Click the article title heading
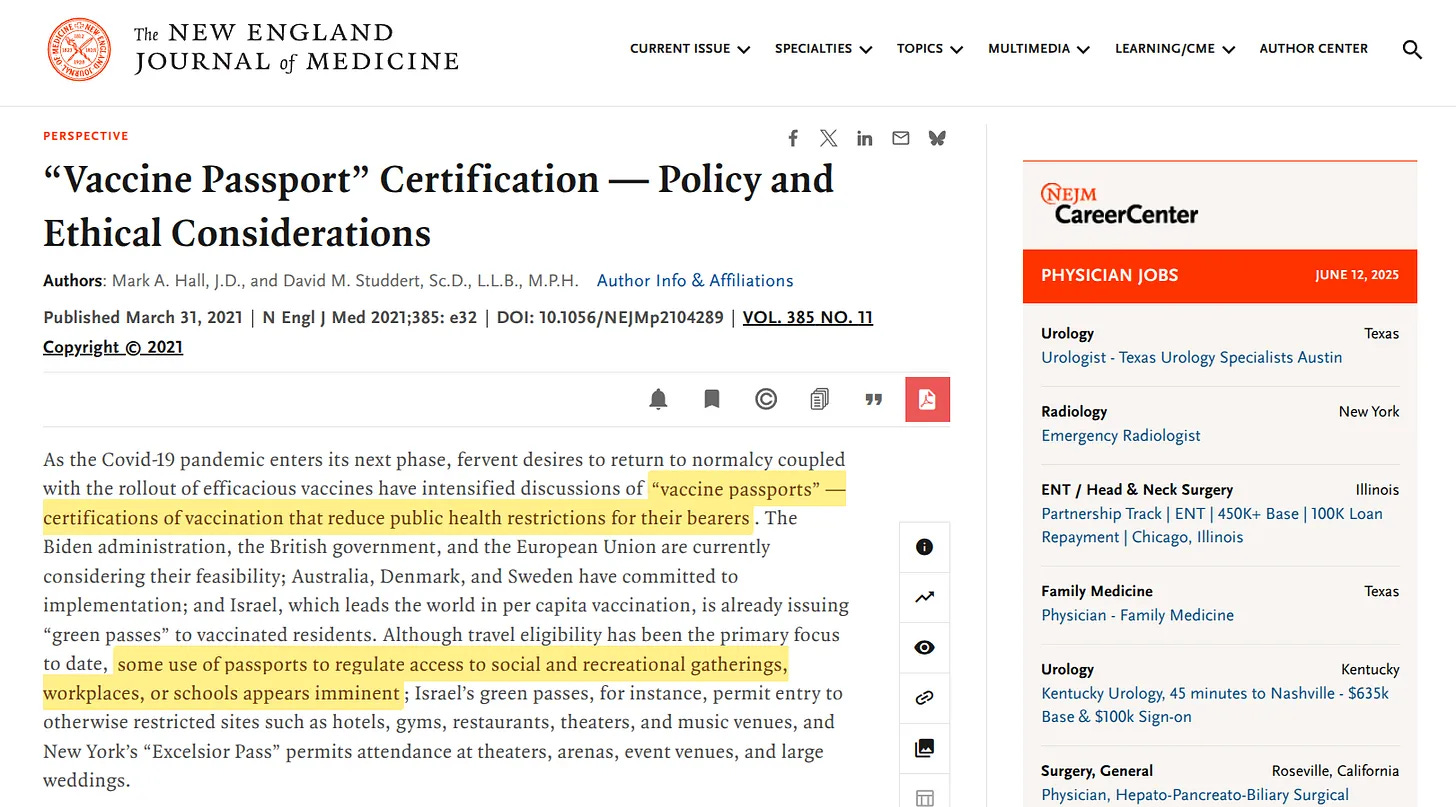This screenshot has width=1456, height=807. tap(438, 206)
